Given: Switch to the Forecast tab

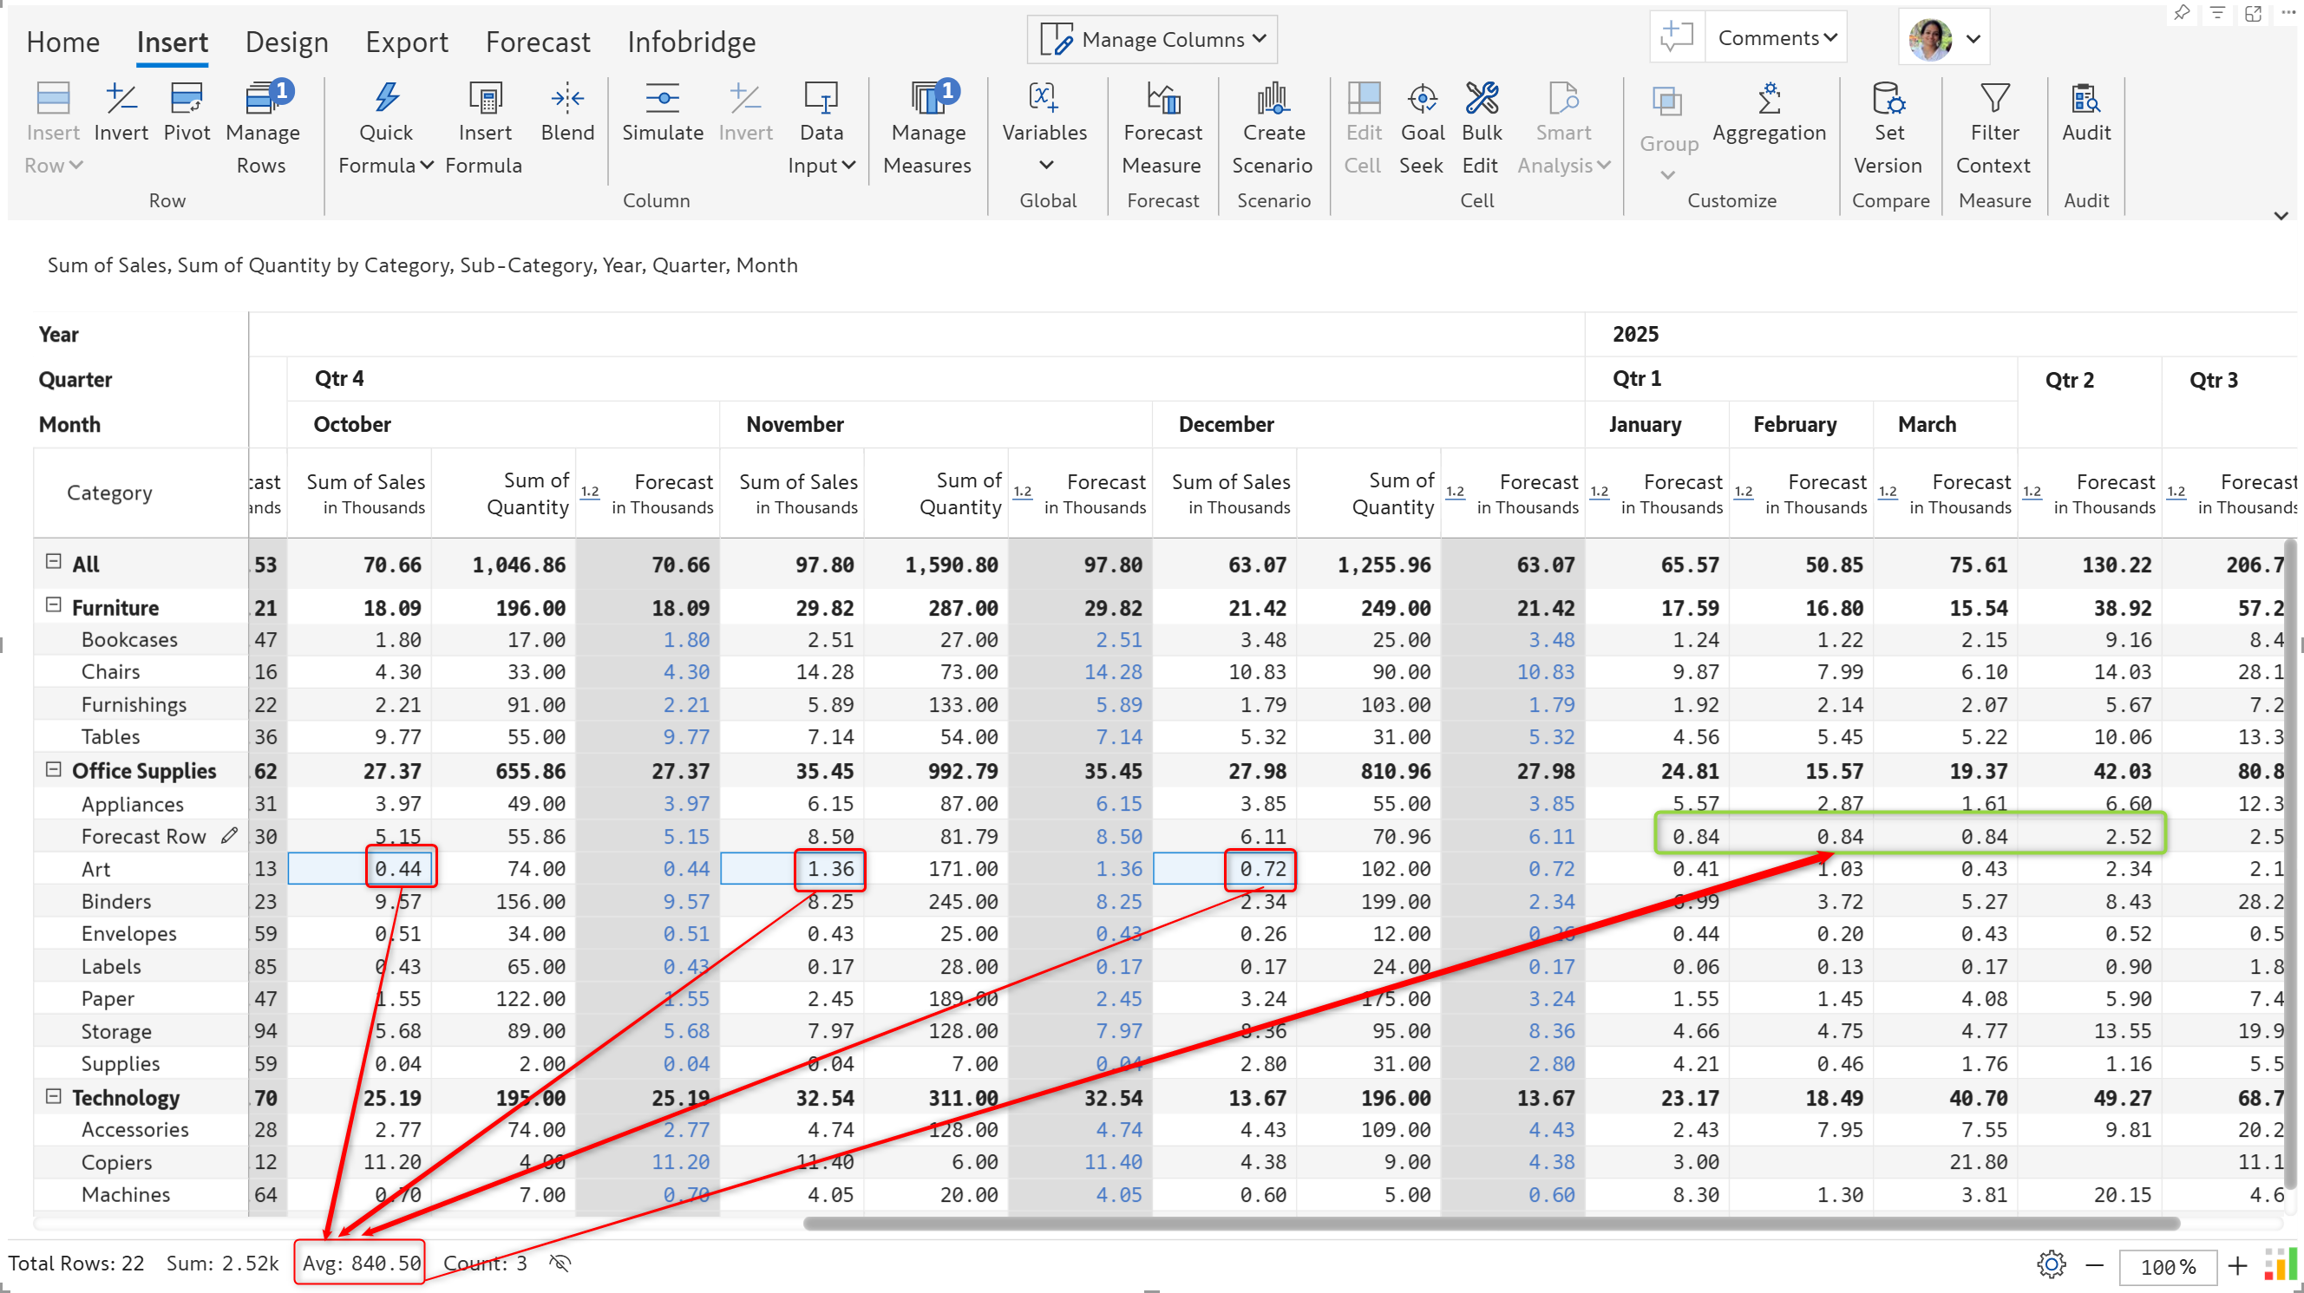Looking at the screenshot, I should (538, 42).
